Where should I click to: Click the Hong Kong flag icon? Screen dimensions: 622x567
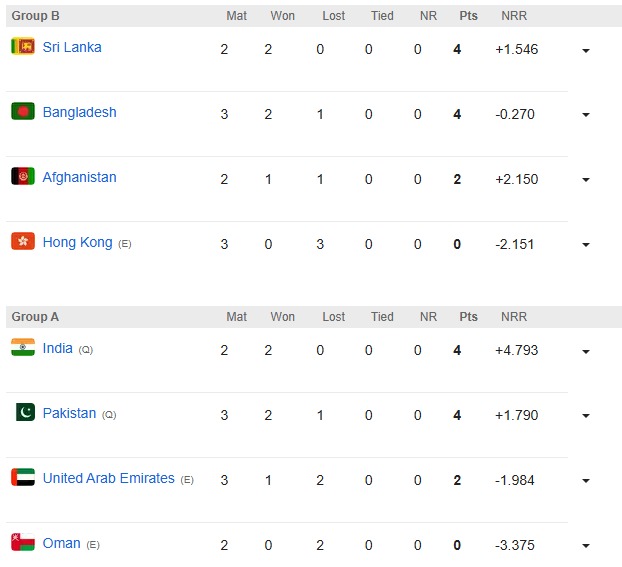(23, 241)
